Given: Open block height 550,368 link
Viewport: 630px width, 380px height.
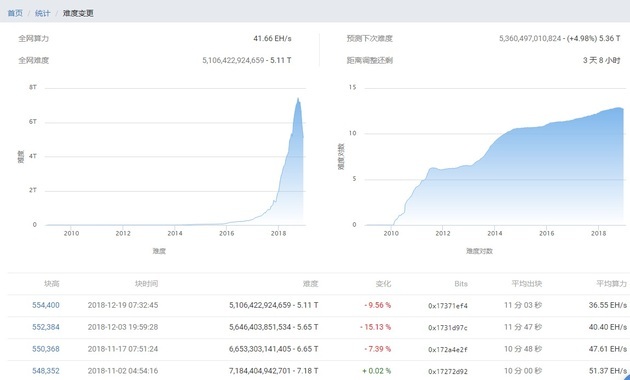Looking at the screenshot, I should point(46,349).
